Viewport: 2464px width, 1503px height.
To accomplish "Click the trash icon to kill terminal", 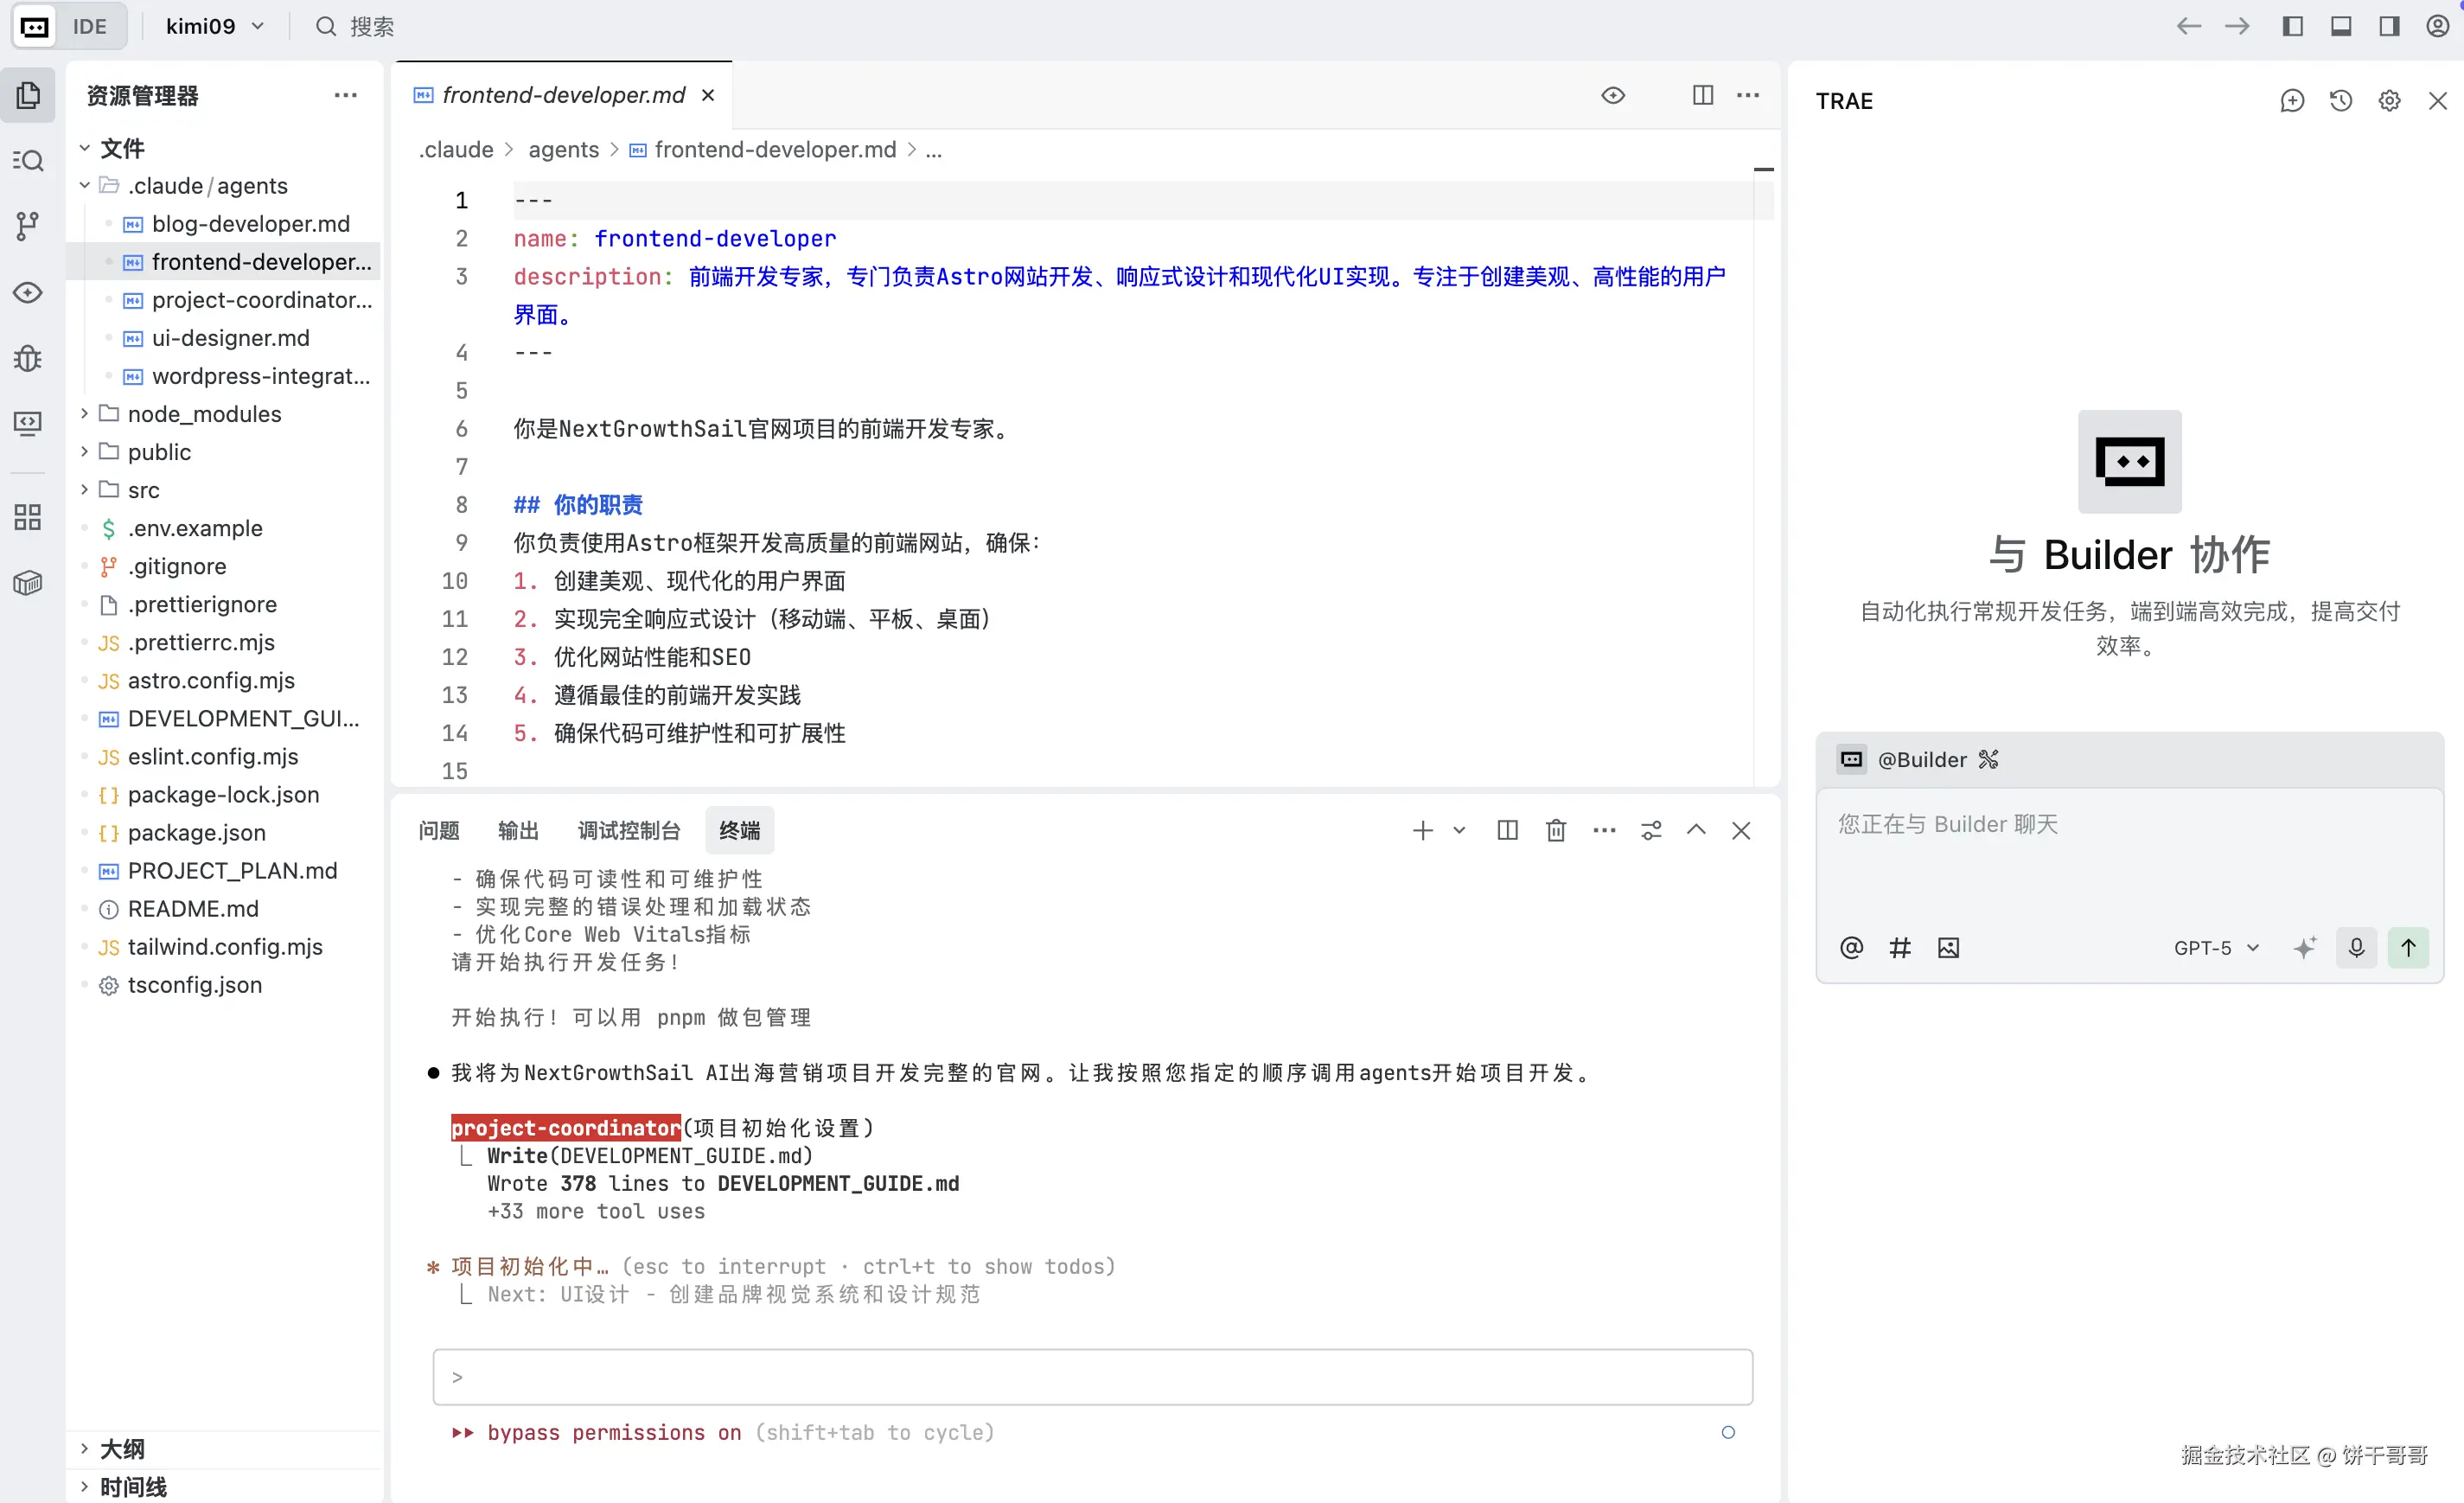I will pos(1555,830).
